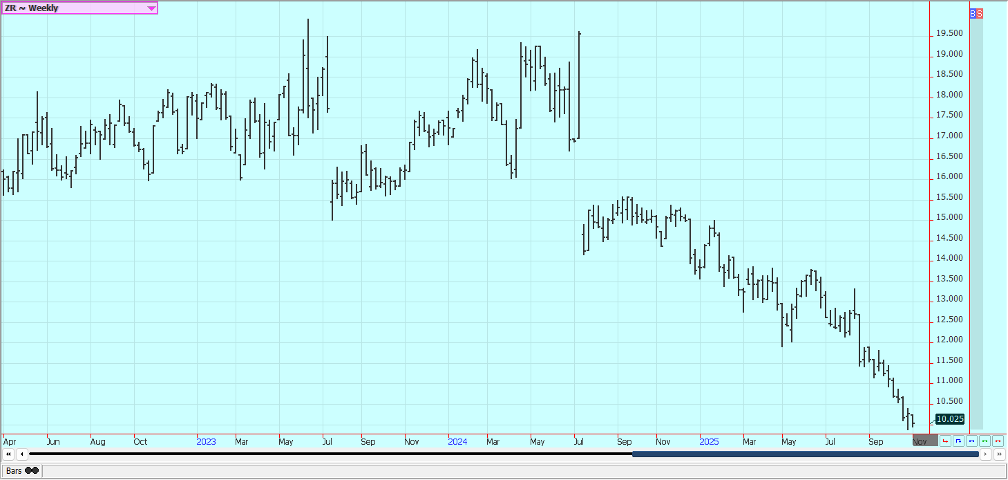Click the 19.500 price axis label
The width and height of the screenshot is (1008, 480).
click(x=949, y=33)
